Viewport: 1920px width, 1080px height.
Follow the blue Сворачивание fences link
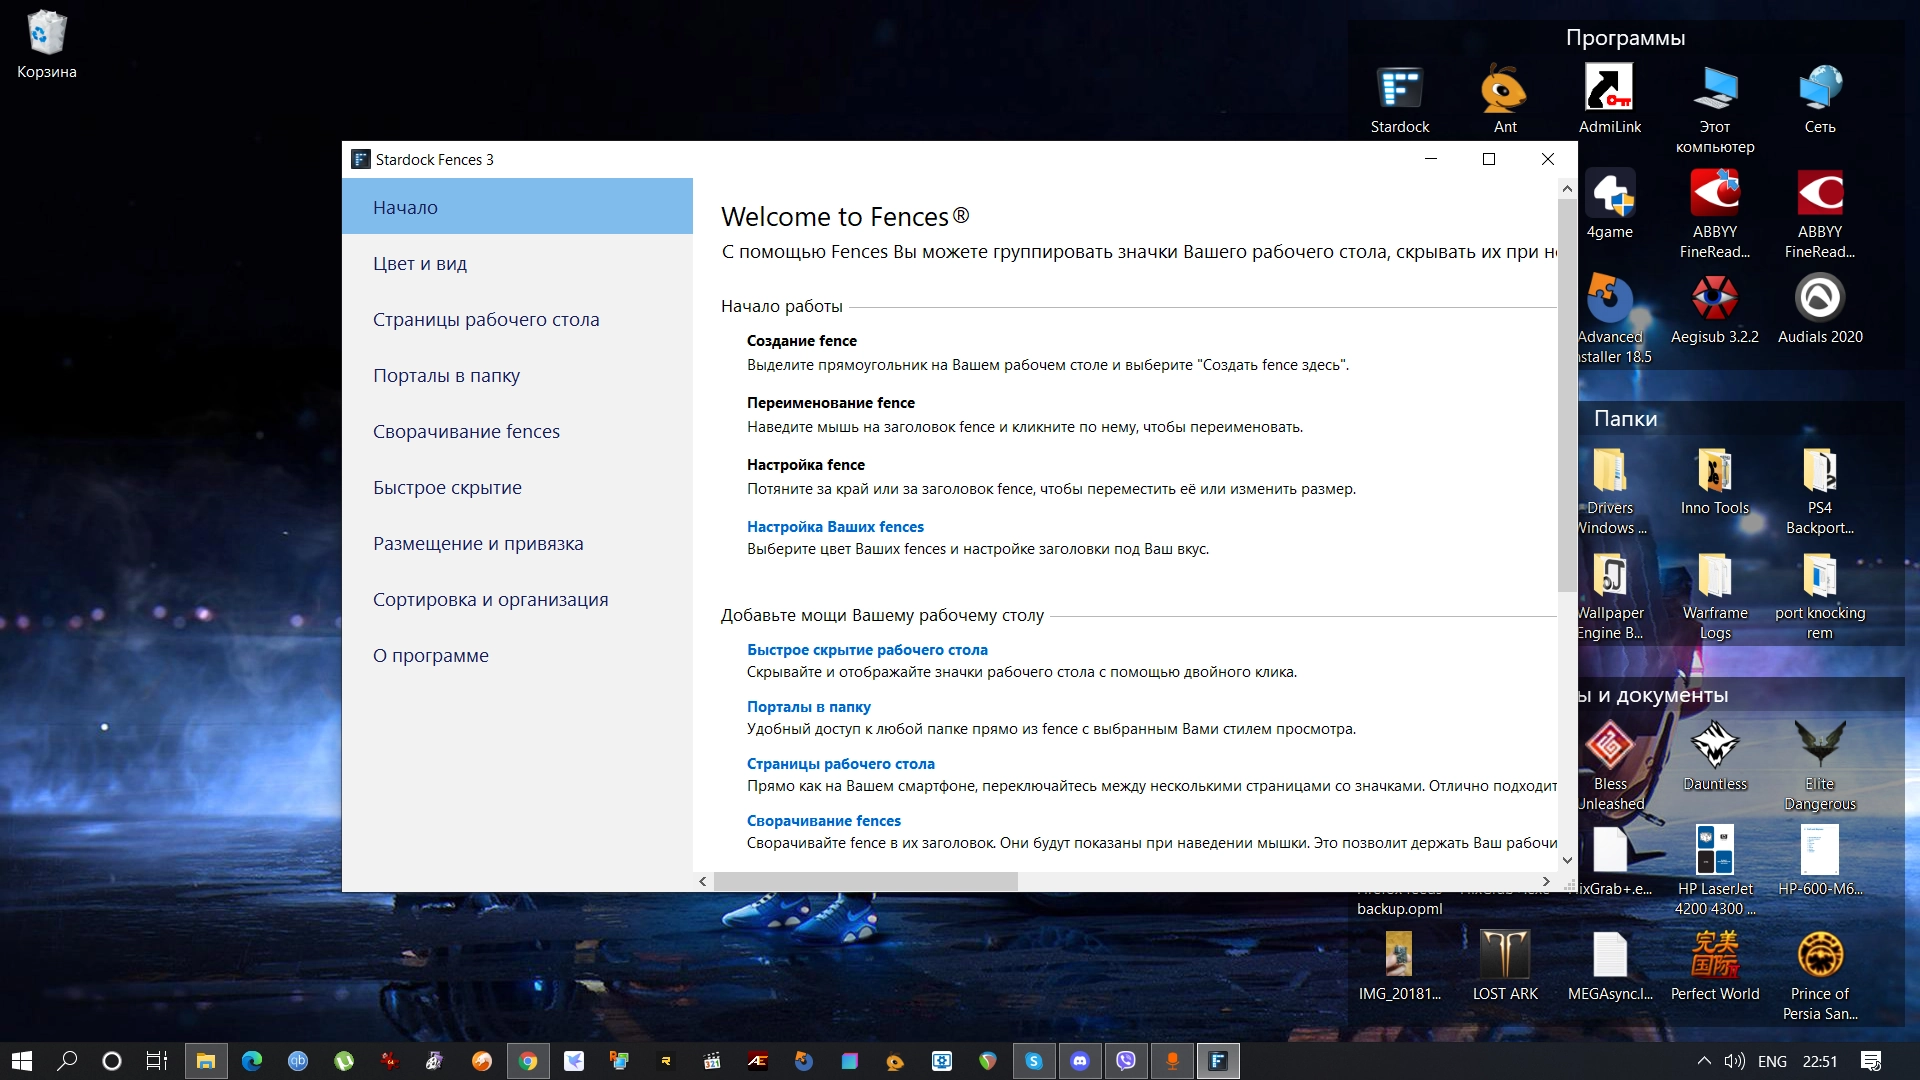[823, 820]
